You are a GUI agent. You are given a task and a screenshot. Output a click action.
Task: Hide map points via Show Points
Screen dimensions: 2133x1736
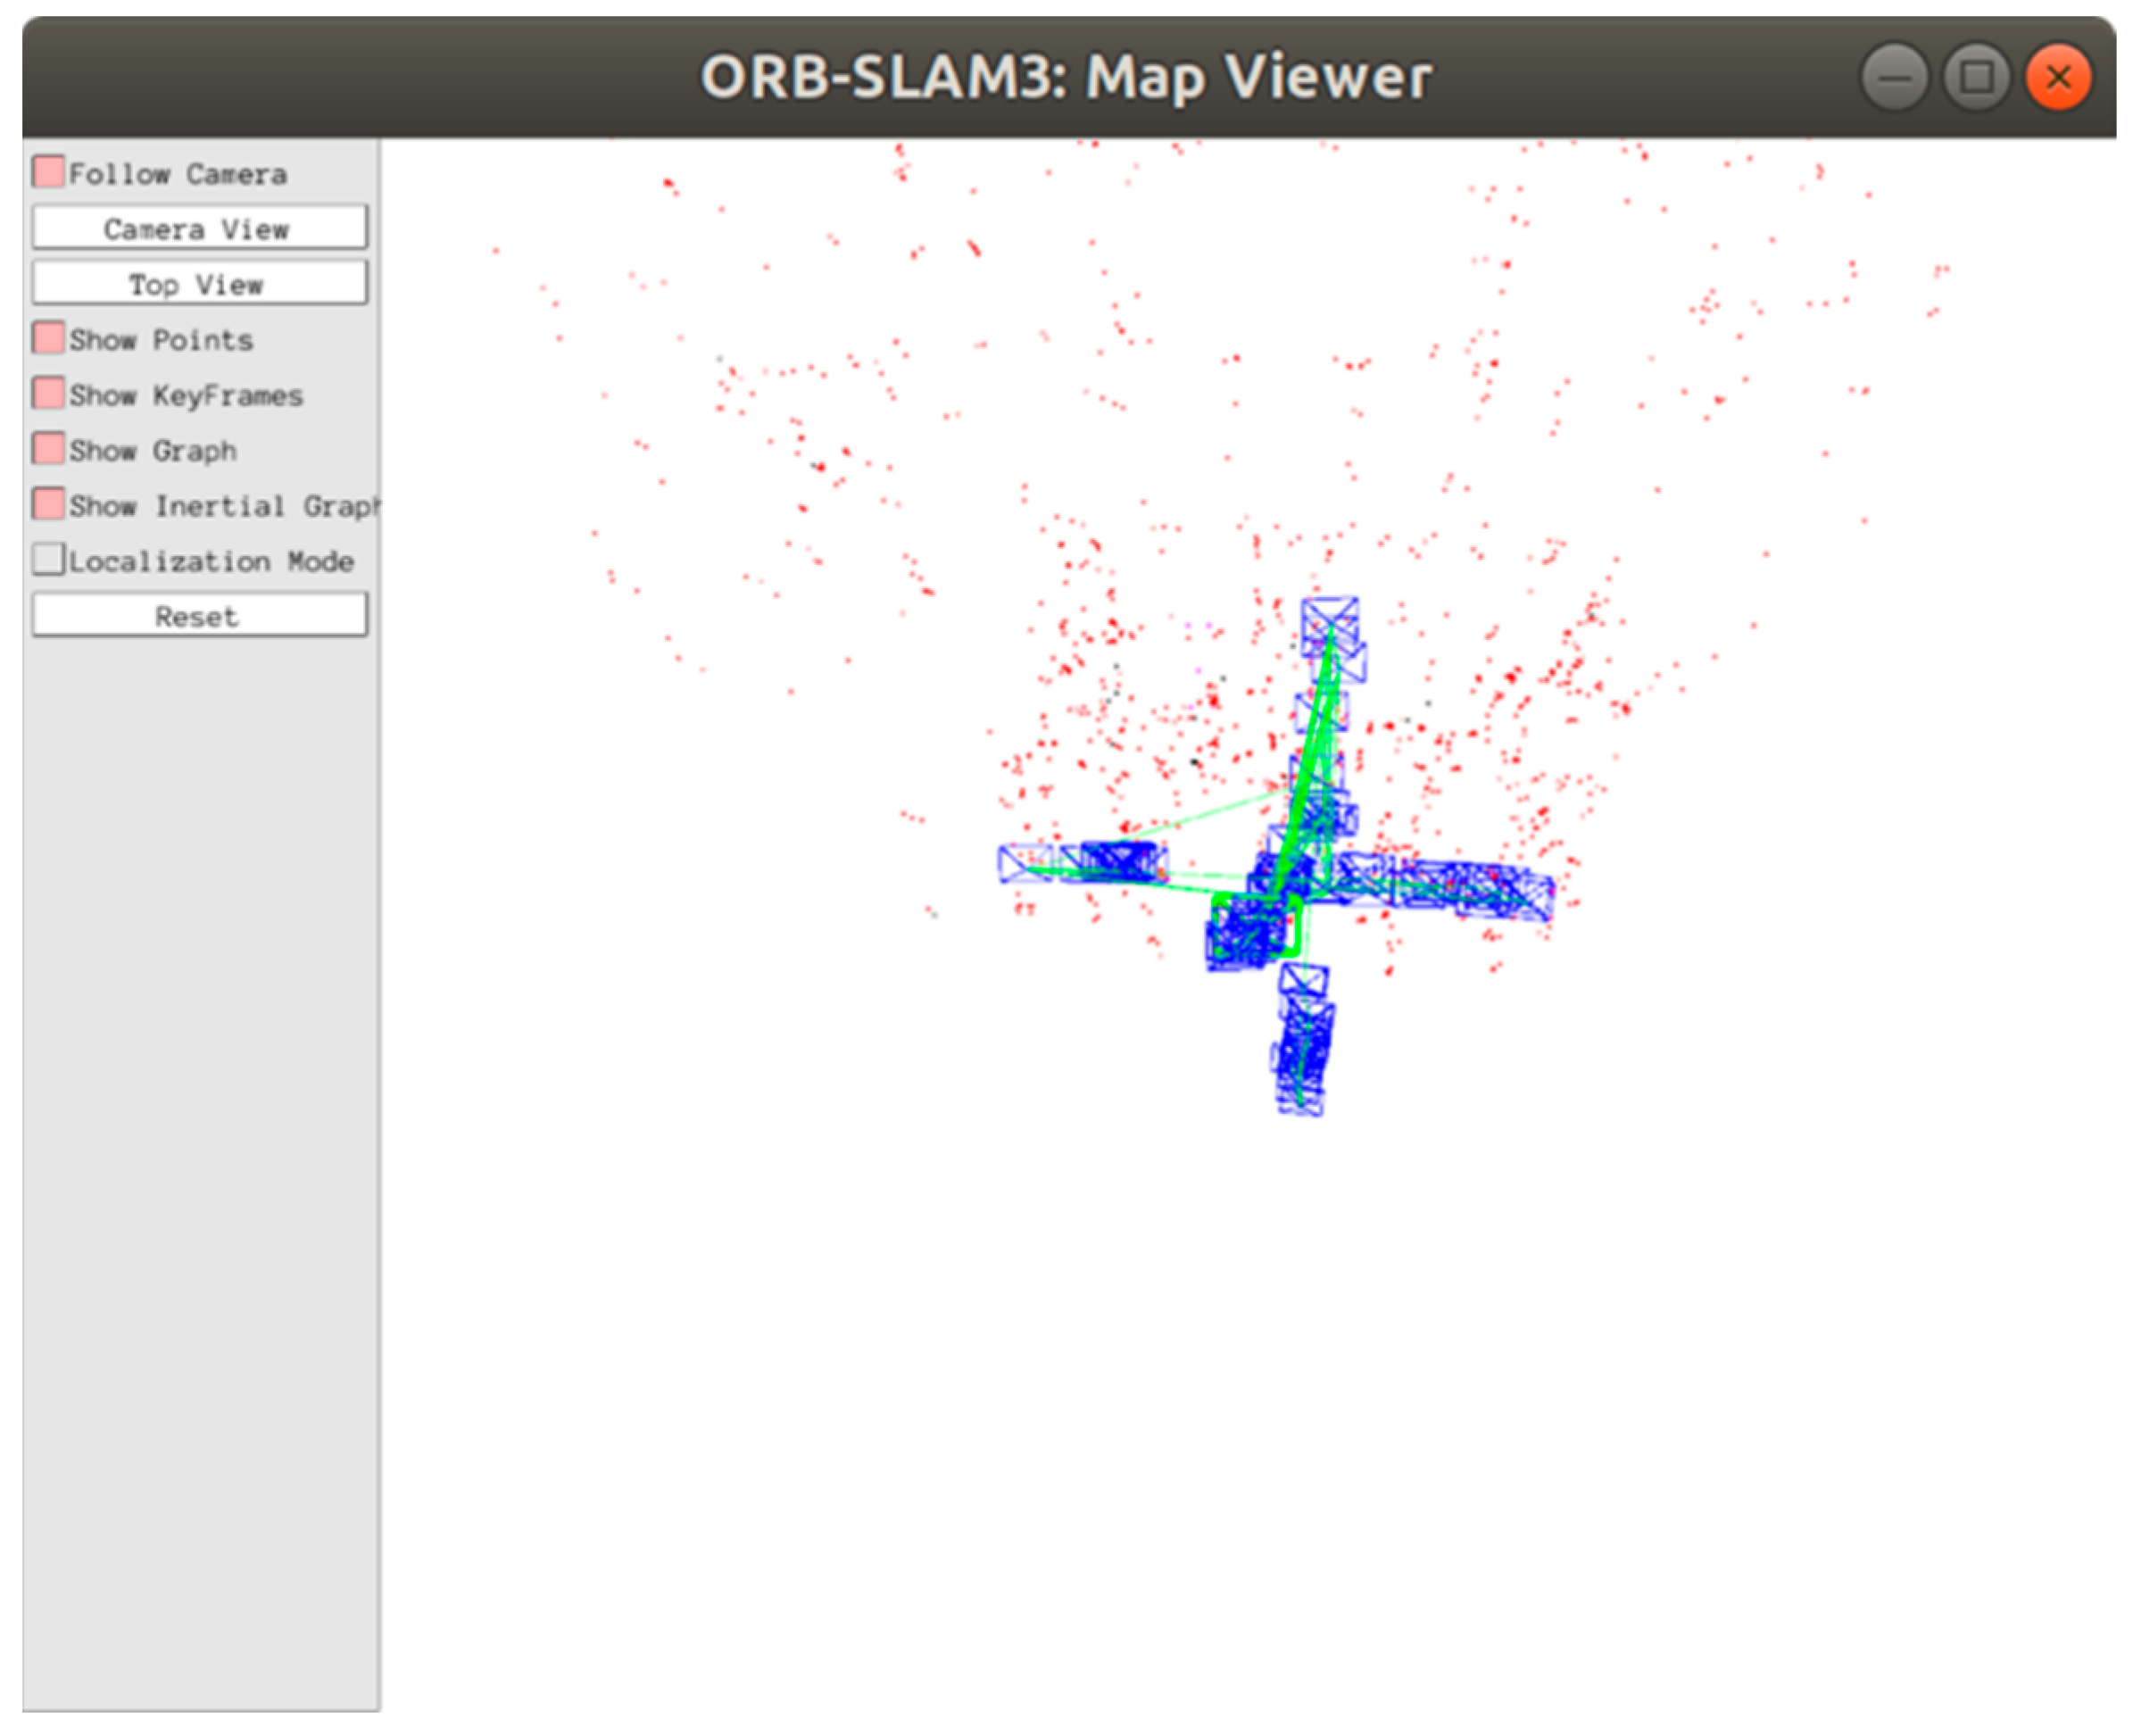pyautogui.click(x=48, y=339)
